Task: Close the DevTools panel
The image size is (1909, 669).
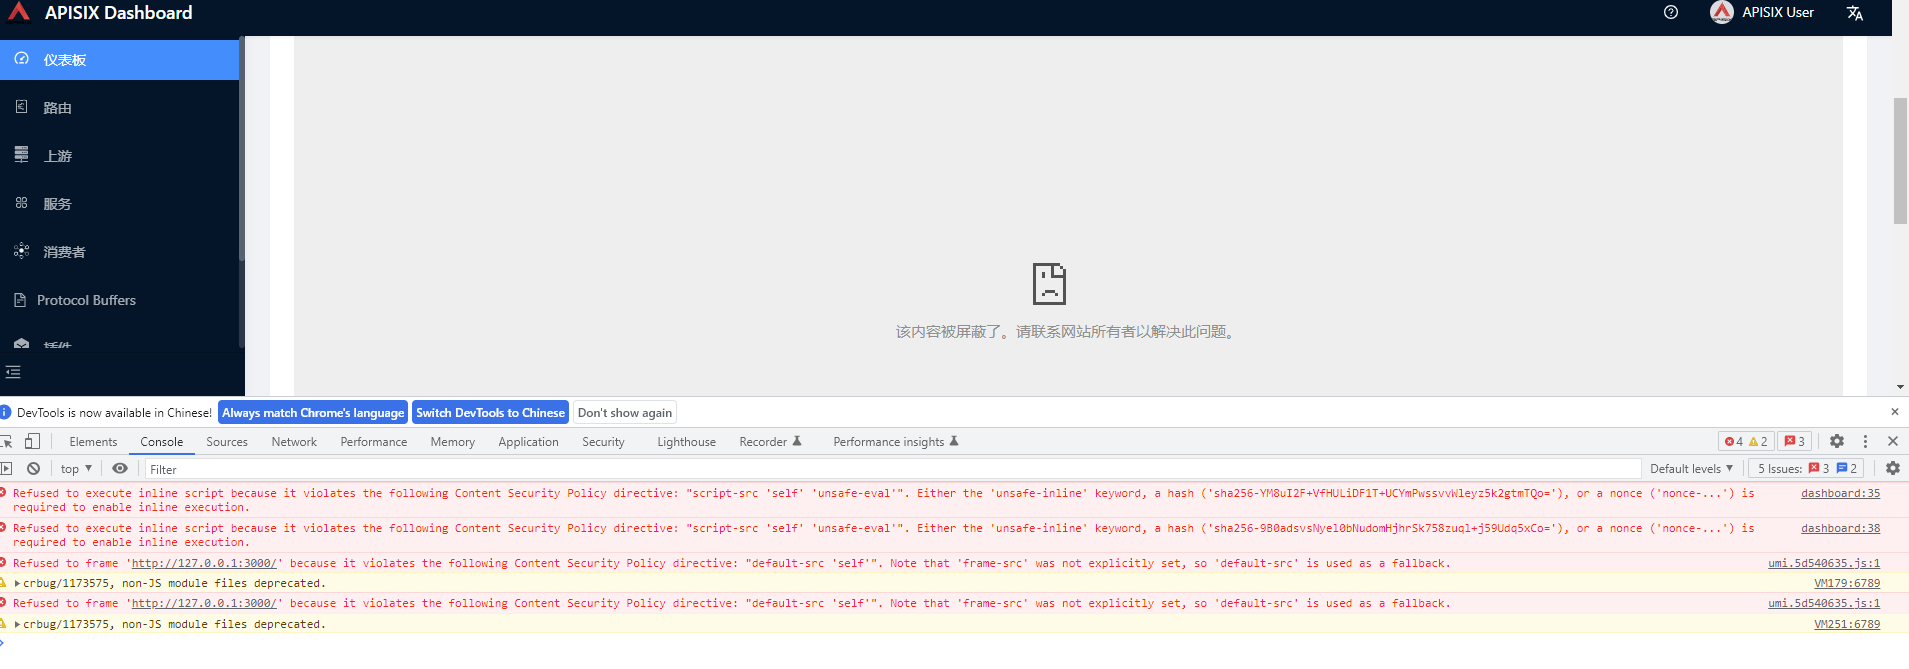Action: pos(1893,441)
